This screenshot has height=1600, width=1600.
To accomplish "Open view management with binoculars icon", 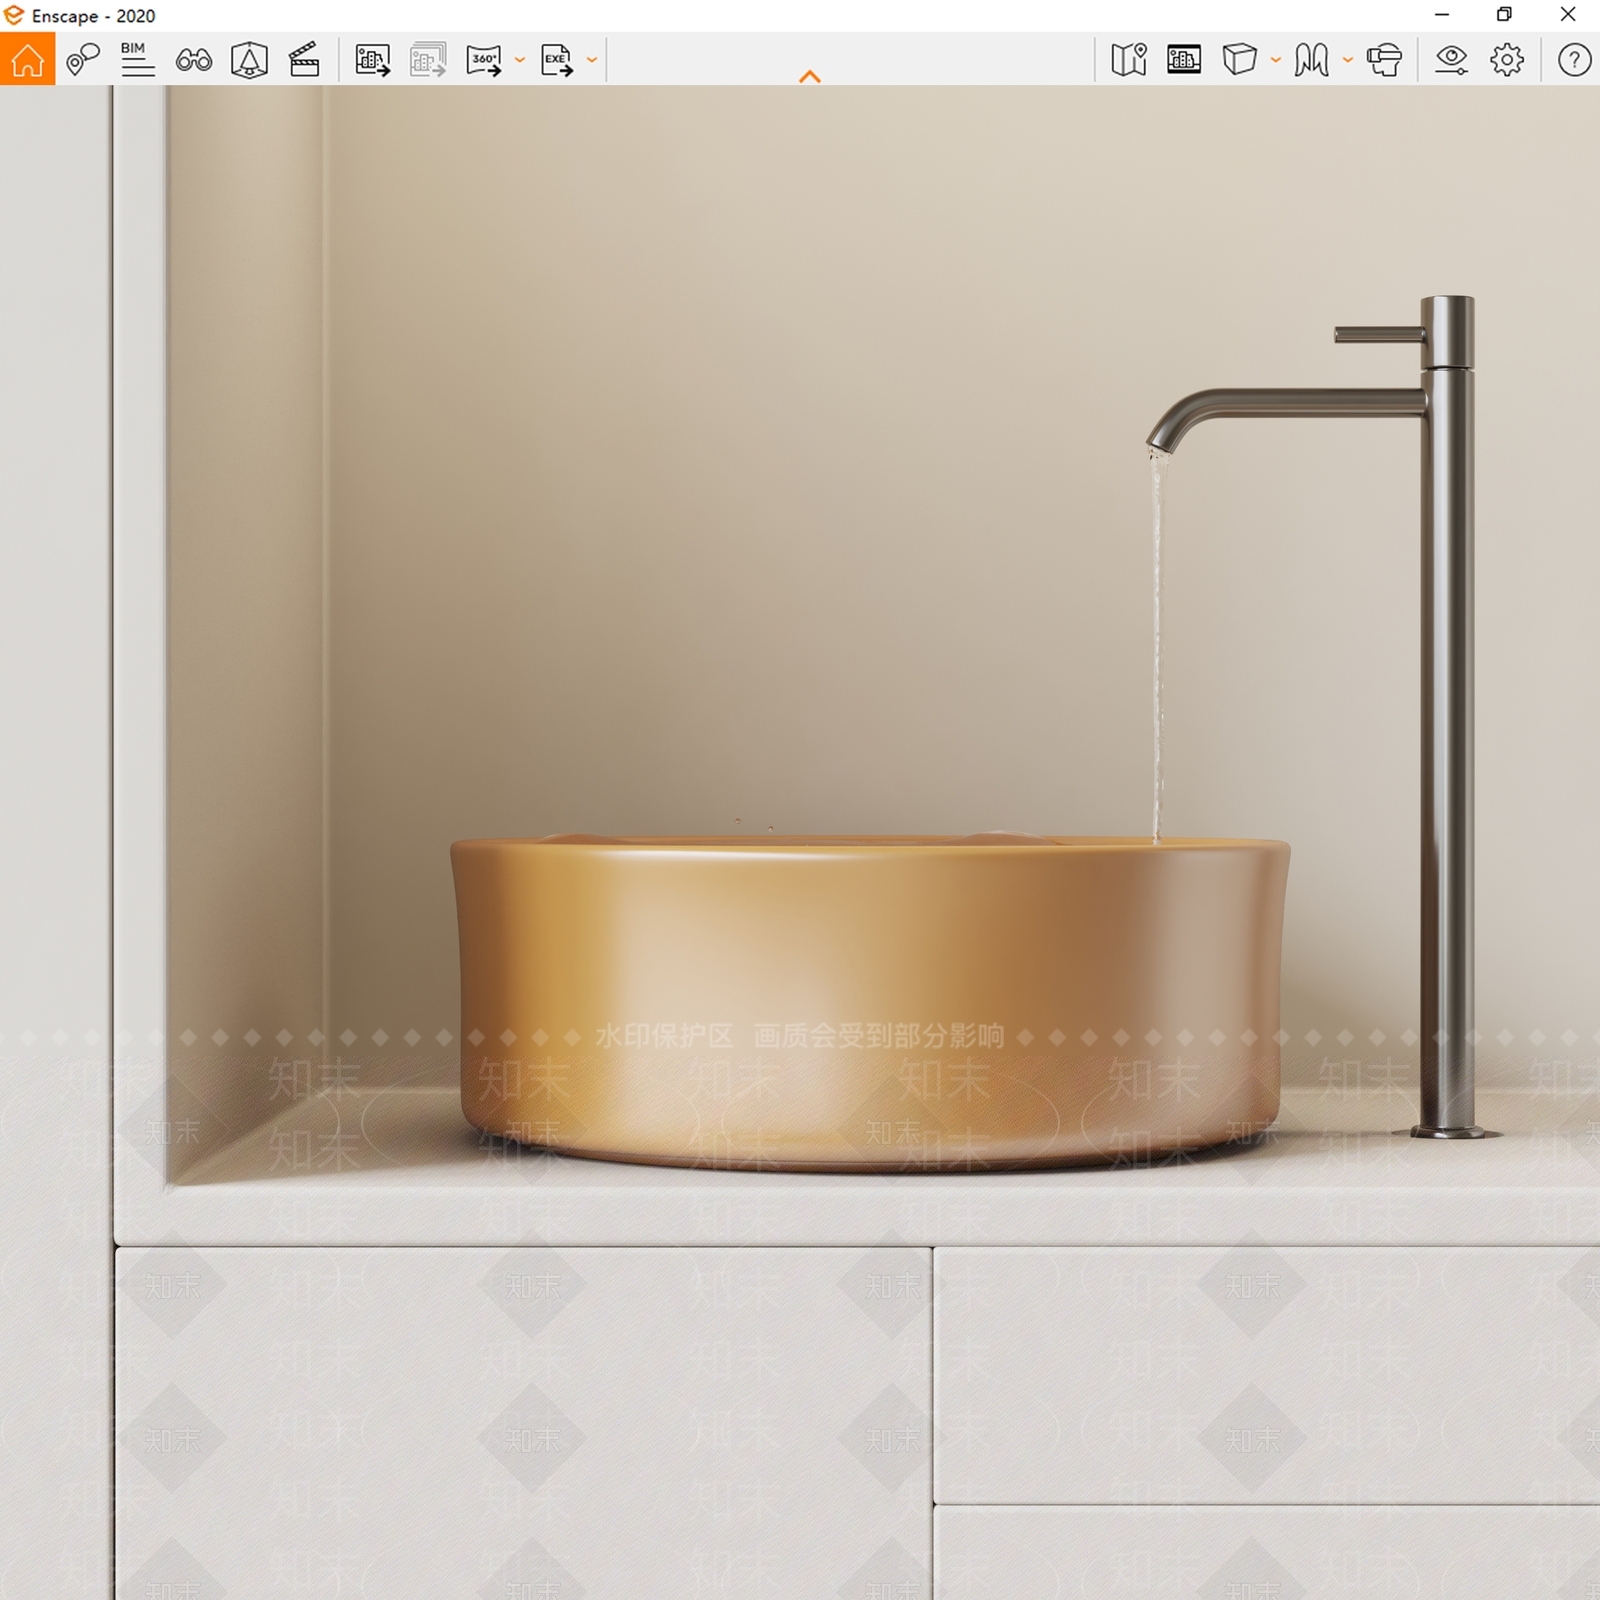I will [x=193, y=60].
